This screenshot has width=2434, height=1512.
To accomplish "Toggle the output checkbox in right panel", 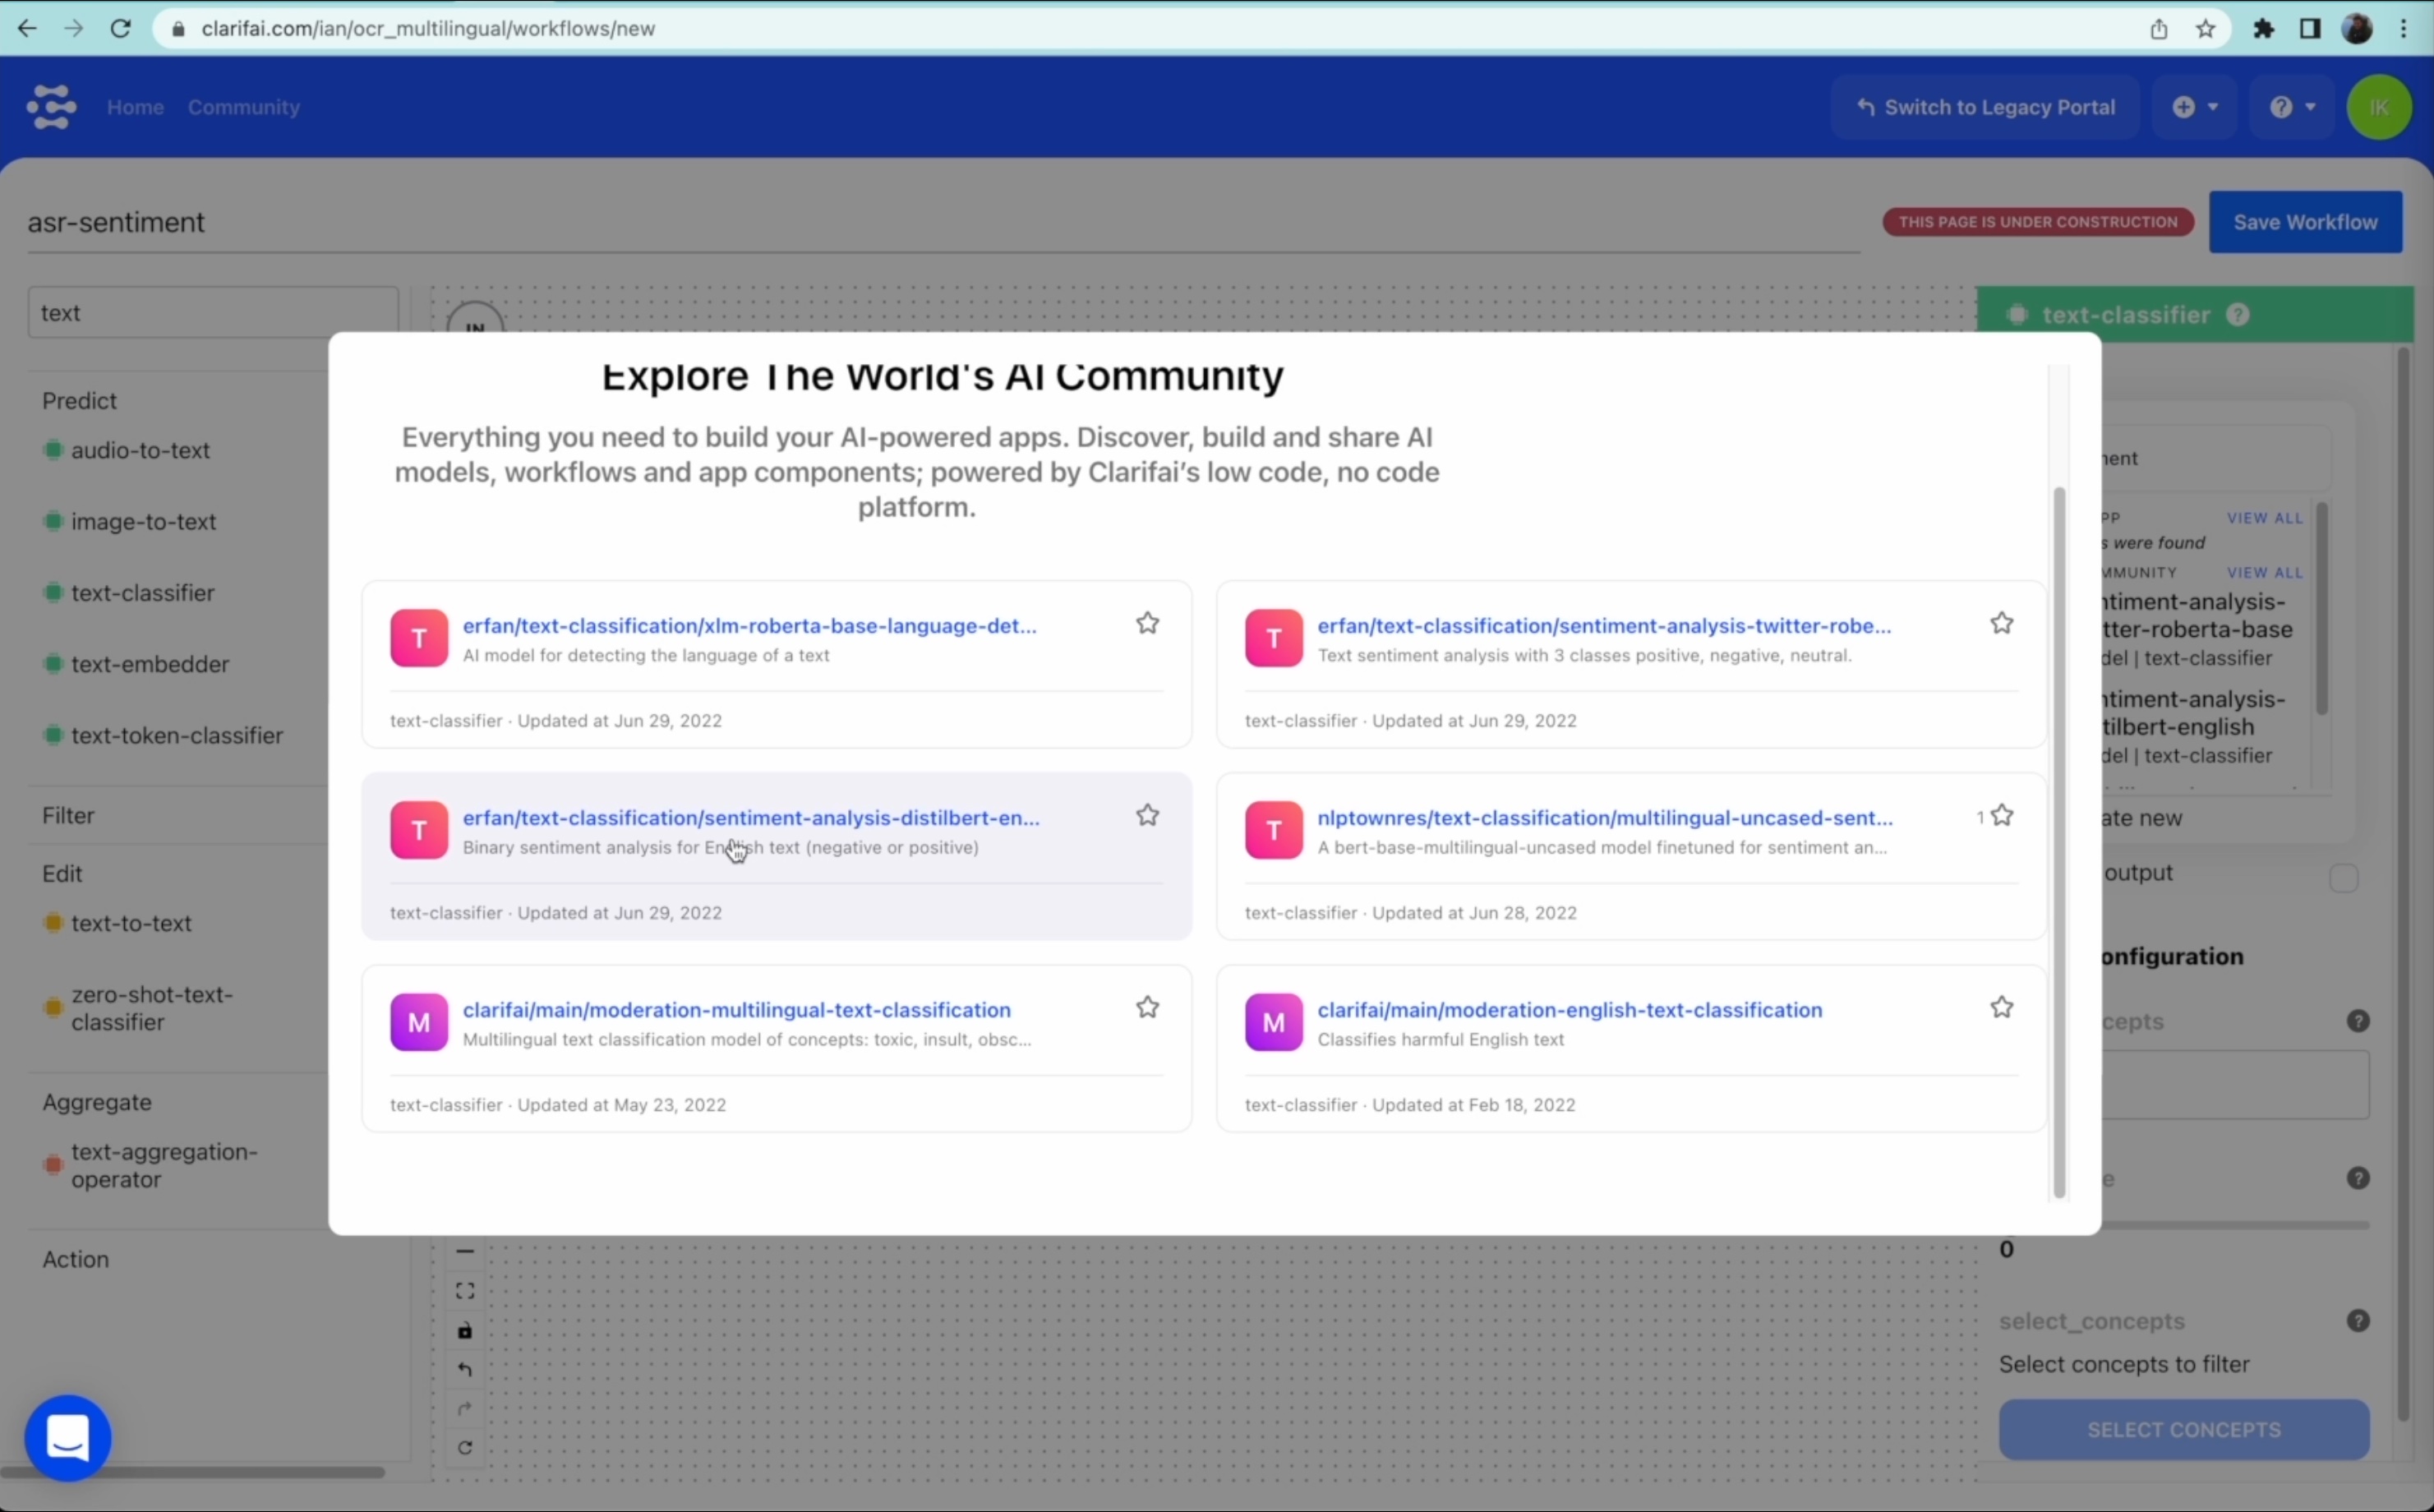I will coord(2343,878).
